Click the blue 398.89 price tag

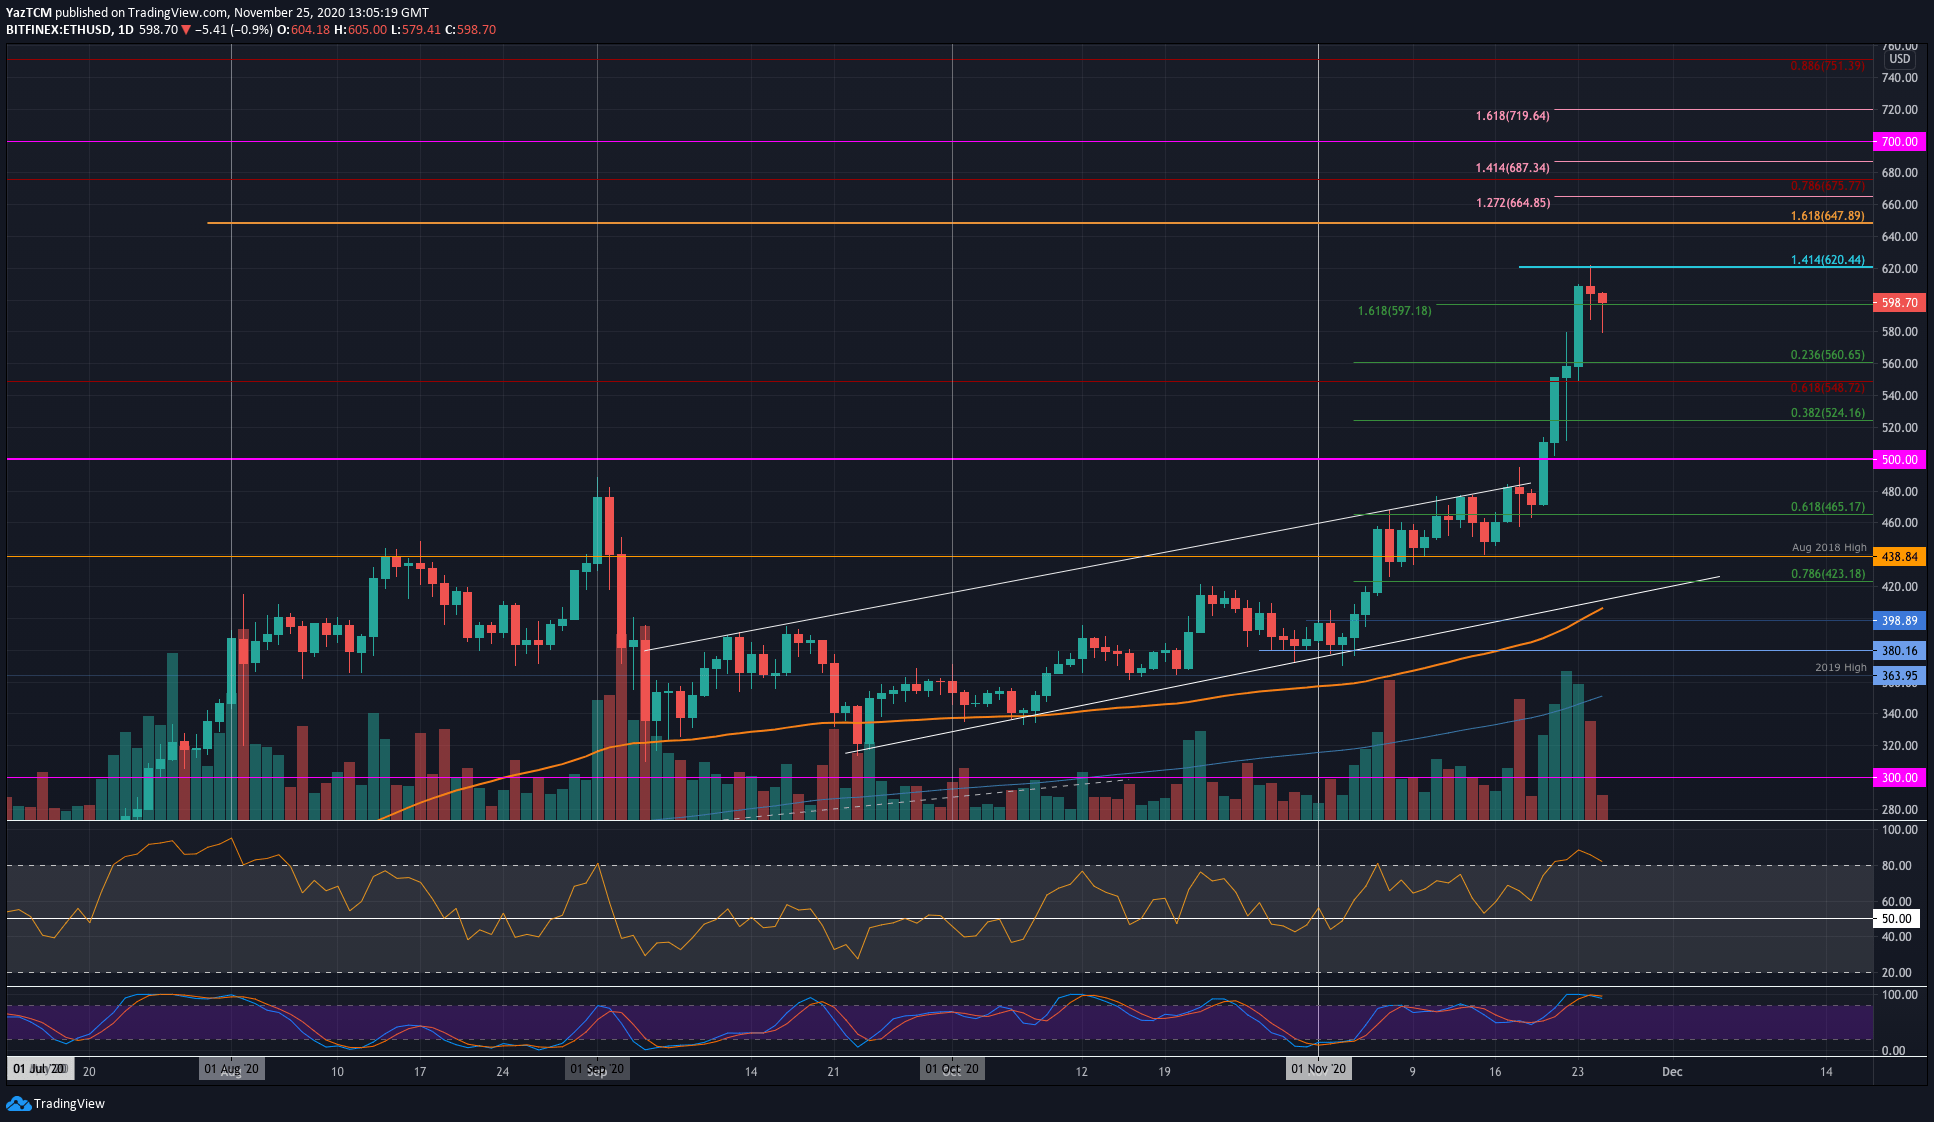(x=1899, y=621)
